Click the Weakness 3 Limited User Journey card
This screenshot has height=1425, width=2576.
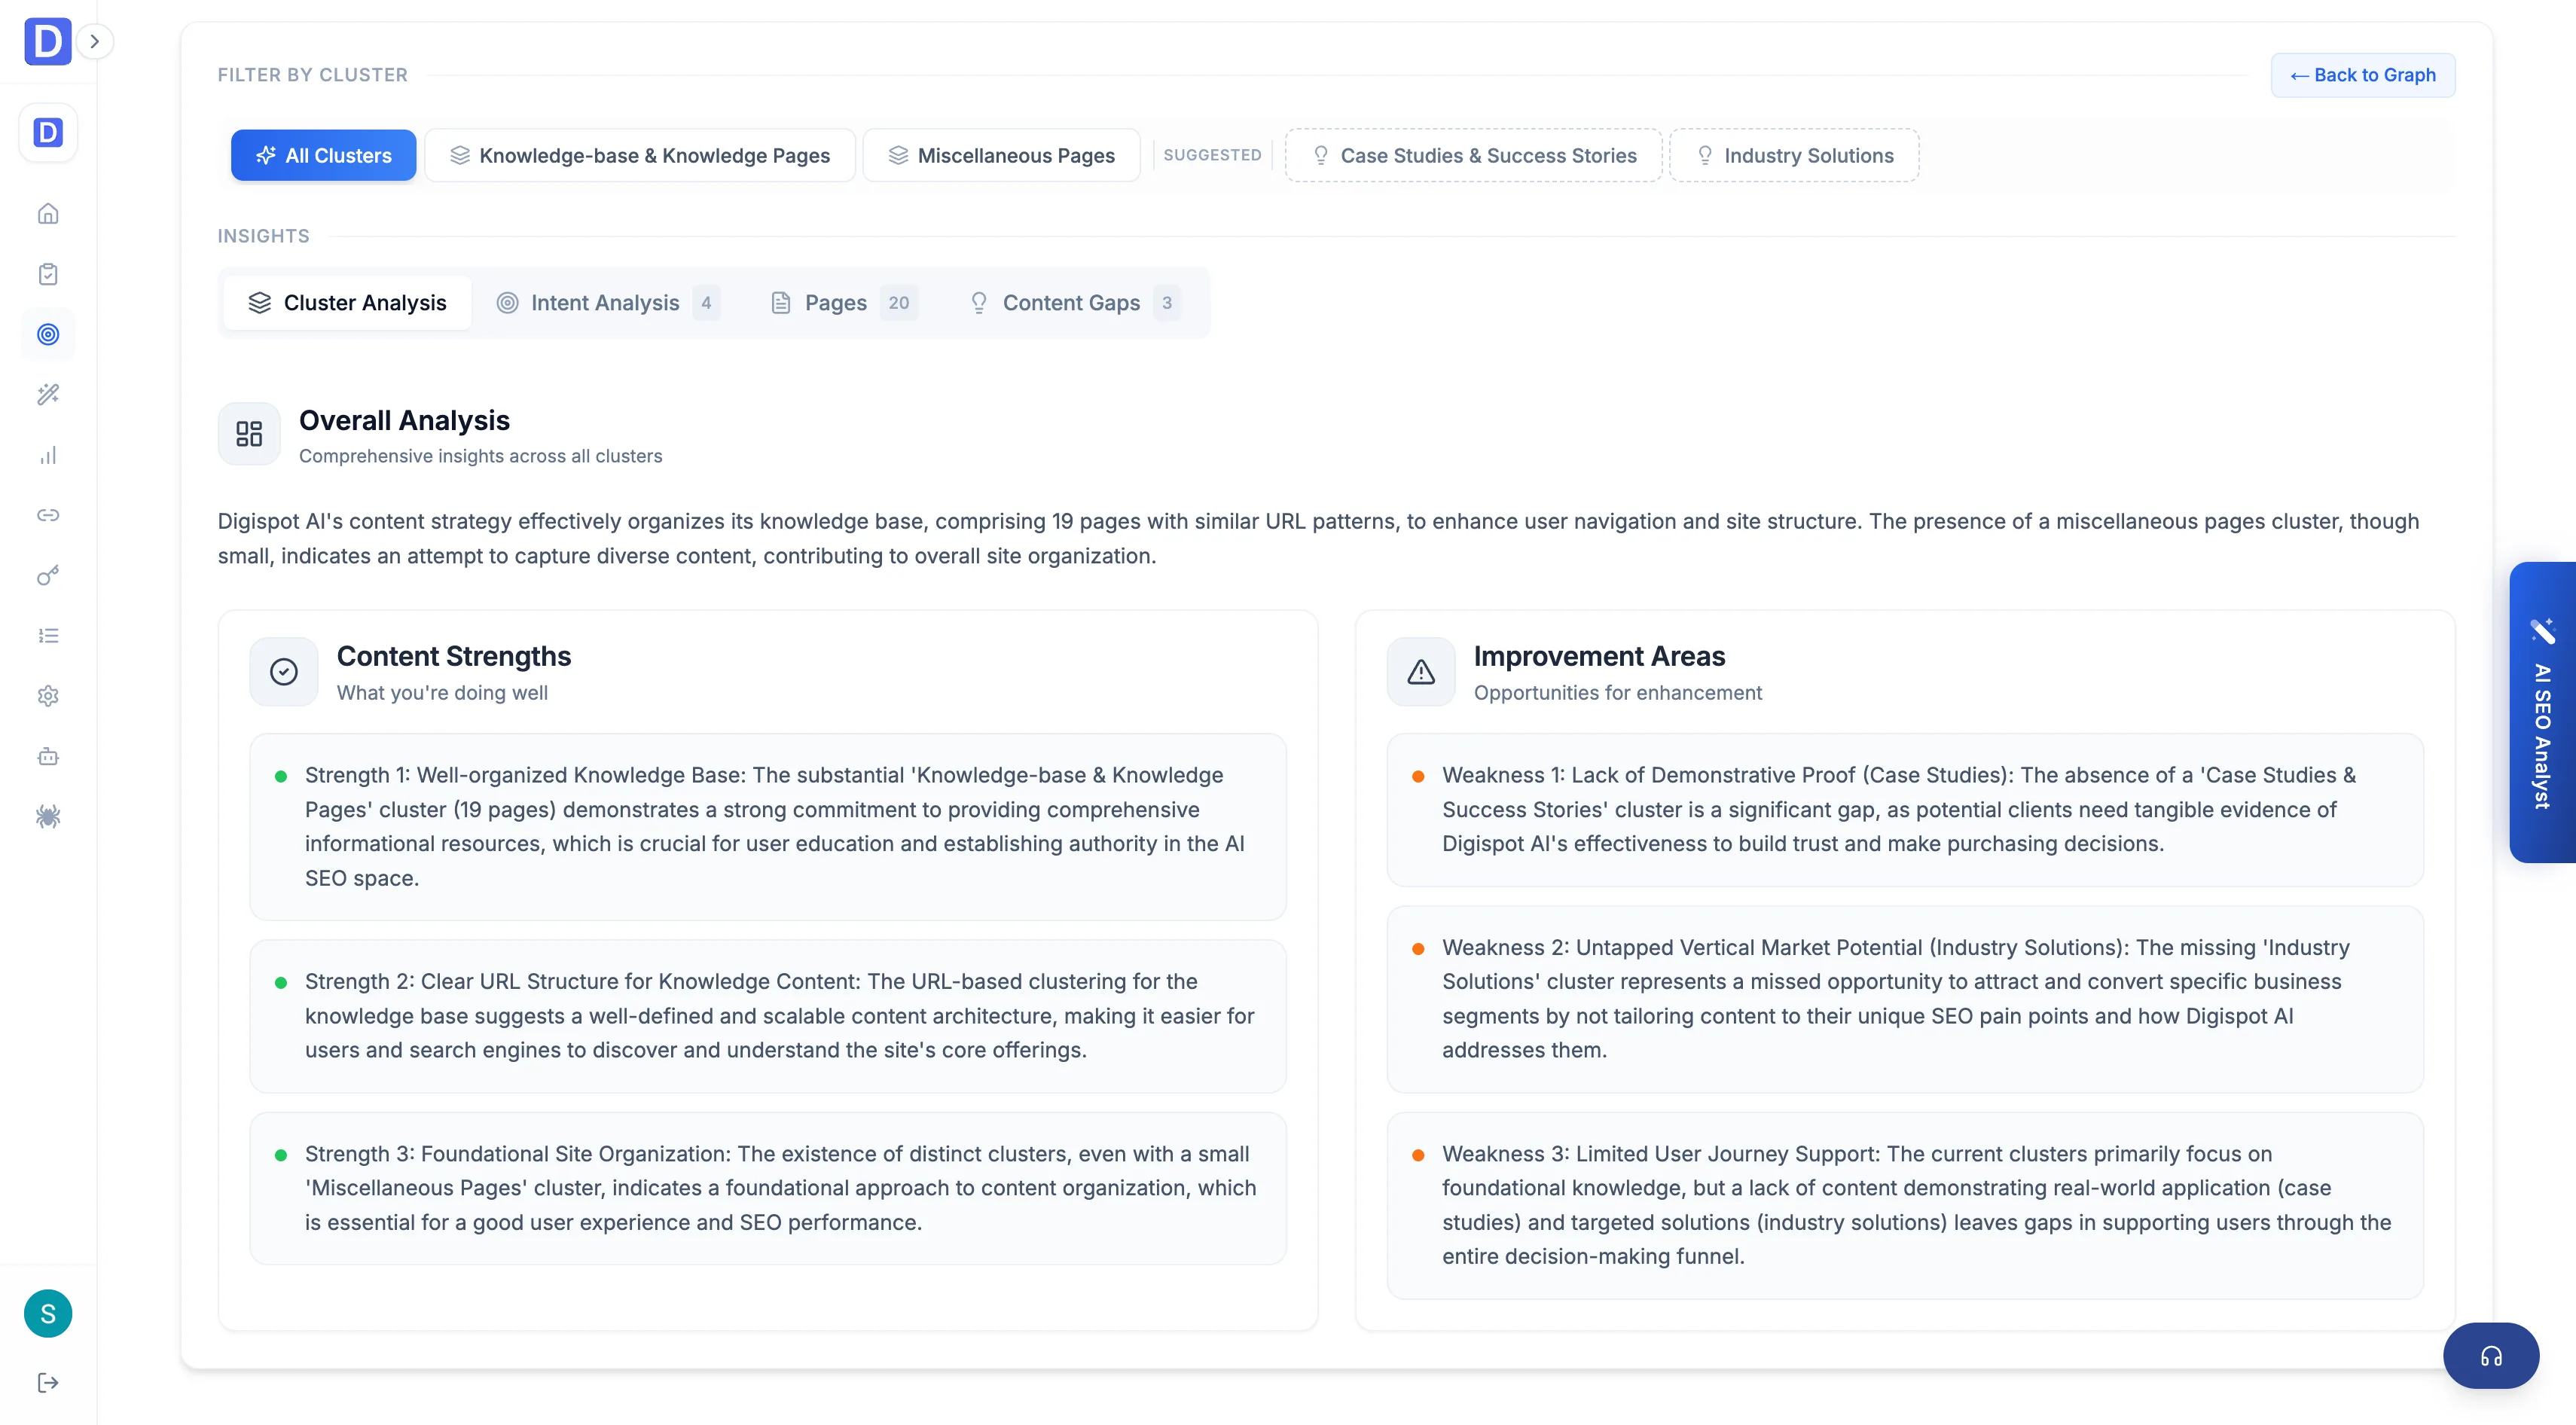[x=1905, y=1206]
